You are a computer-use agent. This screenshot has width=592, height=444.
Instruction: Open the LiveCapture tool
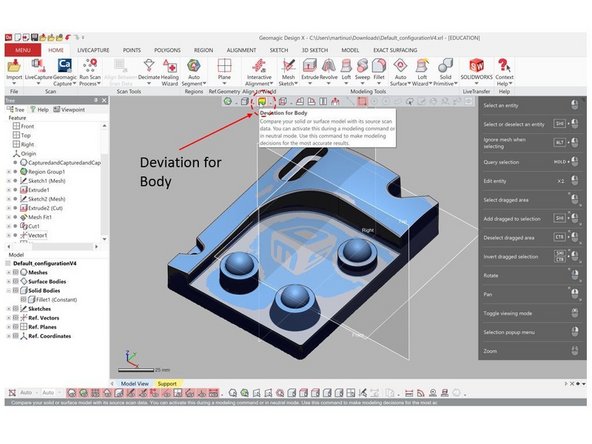38,69
